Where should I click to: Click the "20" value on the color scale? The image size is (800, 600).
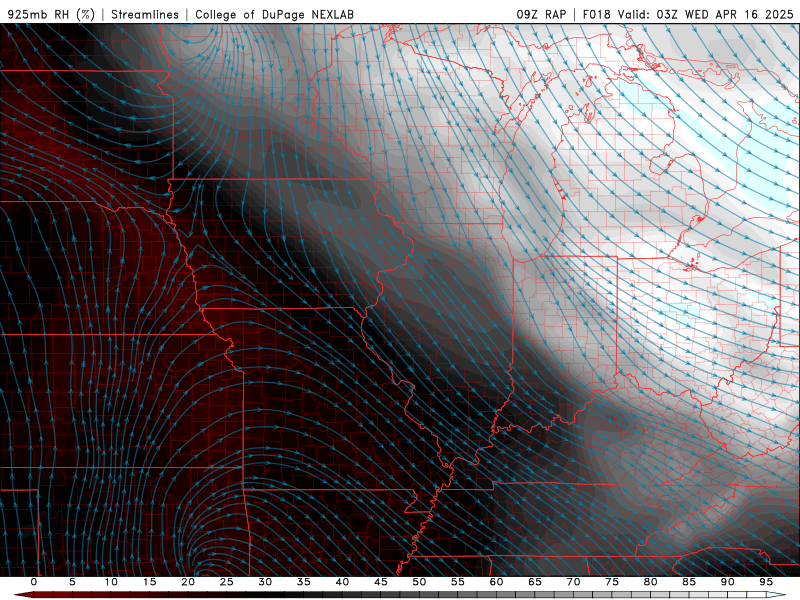click(x=188, y=582)
